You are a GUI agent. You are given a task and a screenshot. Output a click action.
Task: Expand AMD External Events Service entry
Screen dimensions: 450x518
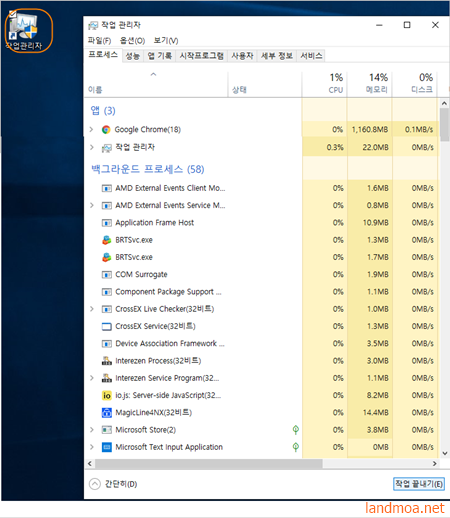pyautogui.click(x=92, y=205)
